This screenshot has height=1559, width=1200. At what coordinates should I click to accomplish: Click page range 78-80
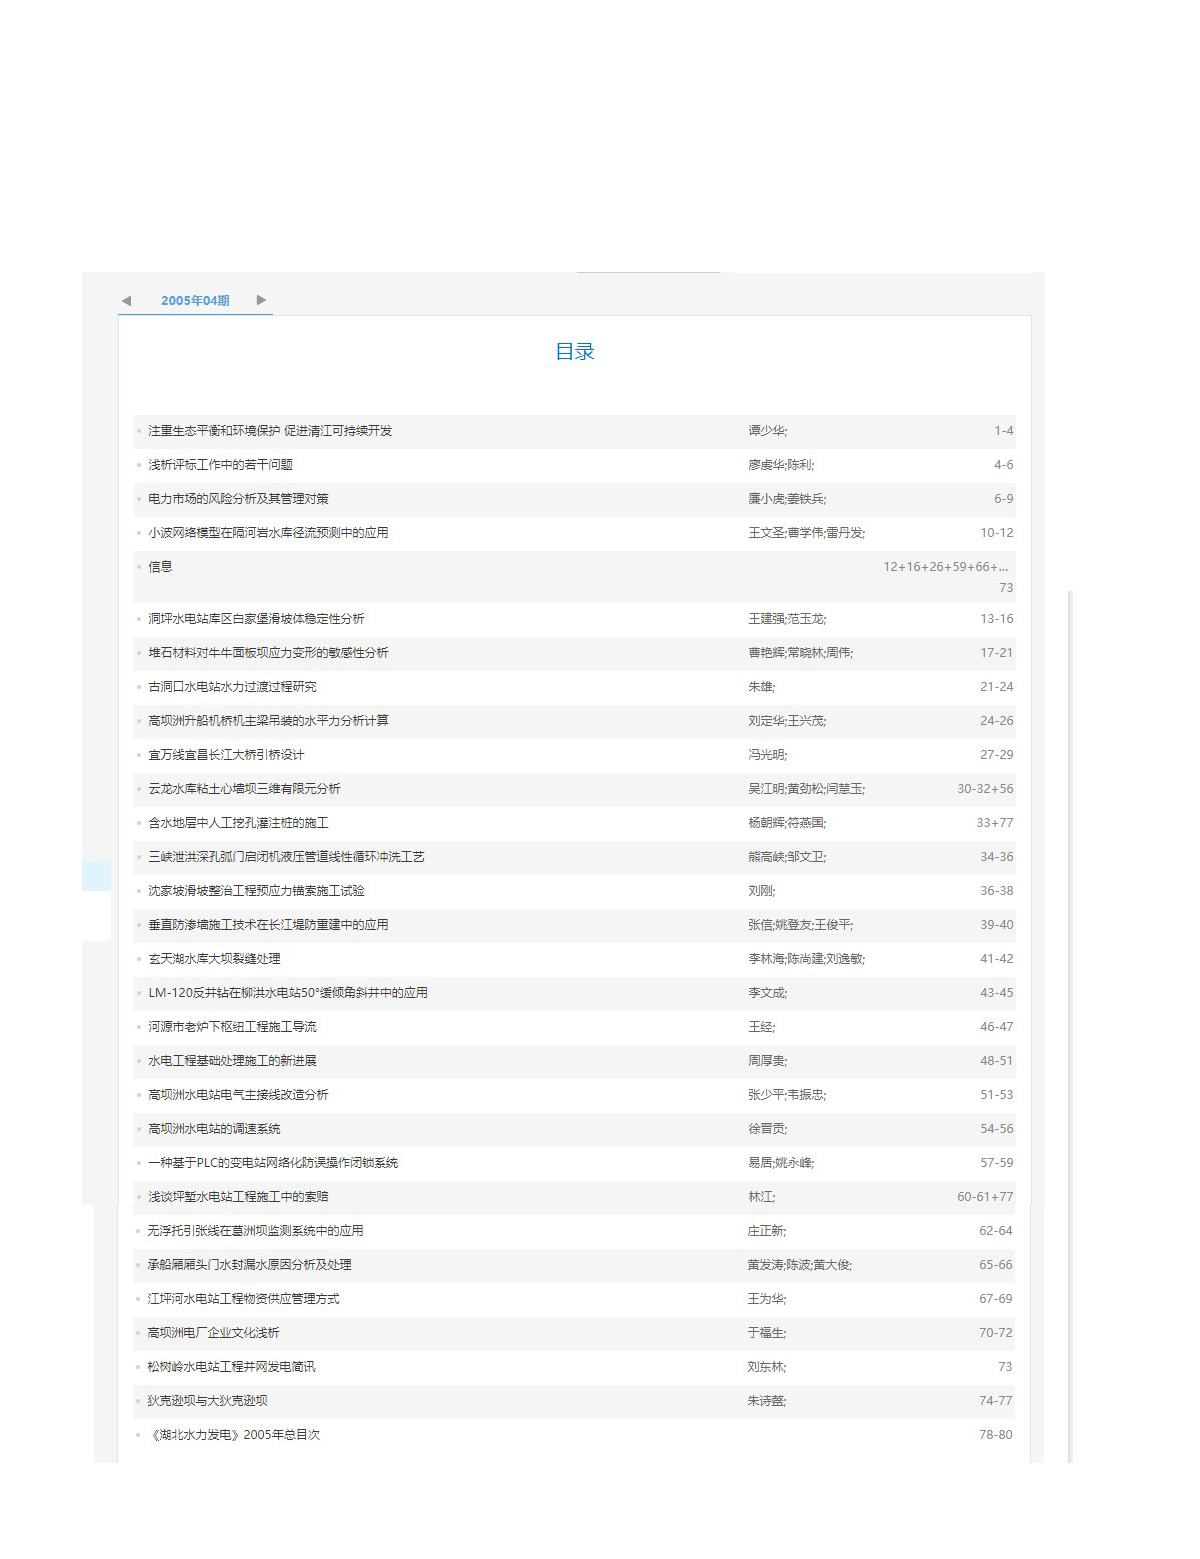[996, 1435]
